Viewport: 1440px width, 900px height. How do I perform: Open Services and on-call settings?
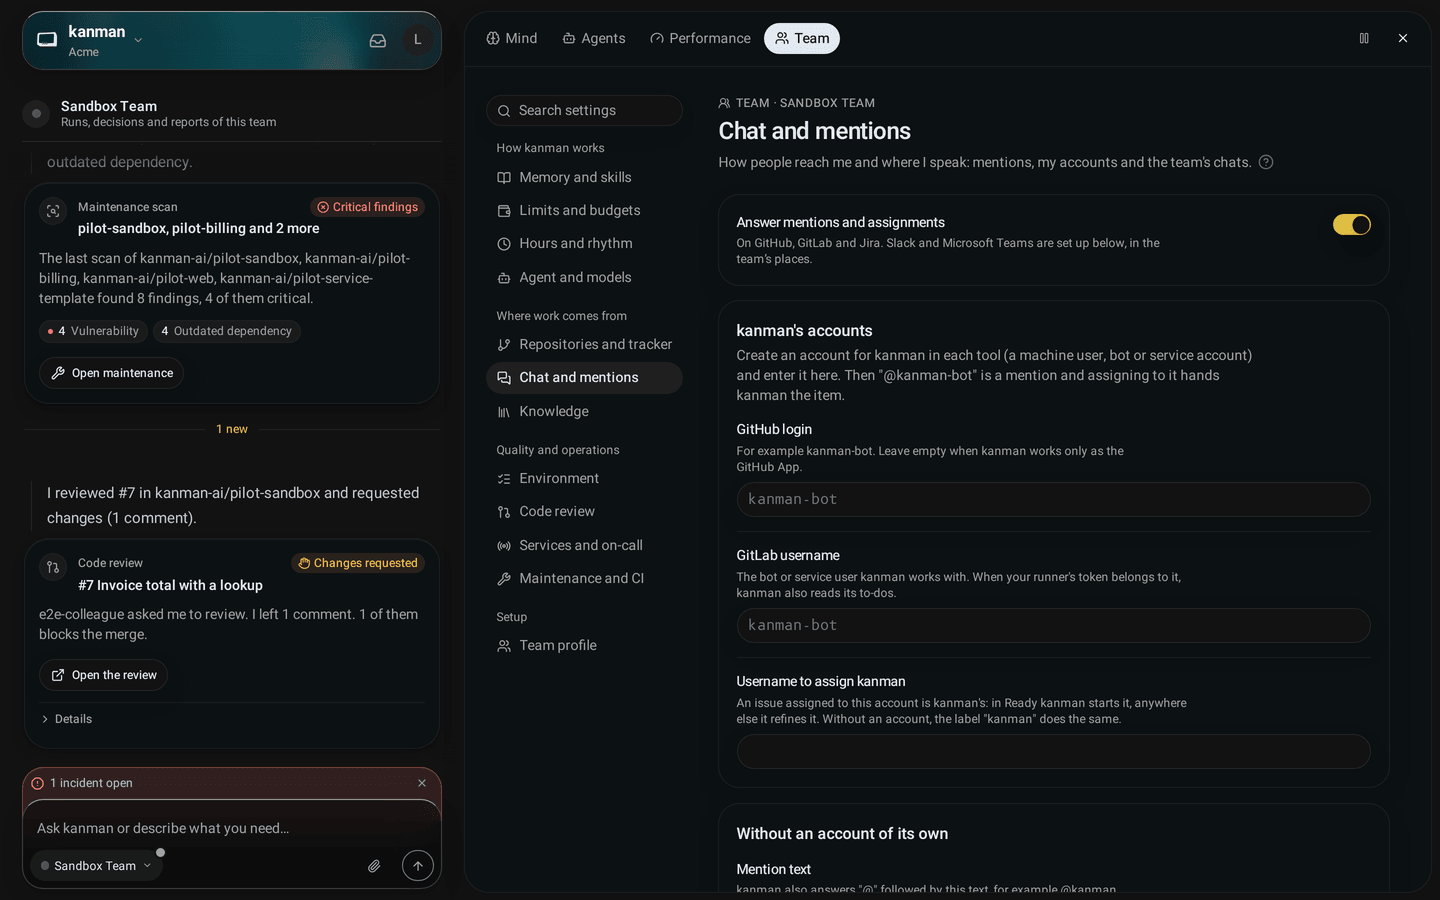[x=584, y=545]
